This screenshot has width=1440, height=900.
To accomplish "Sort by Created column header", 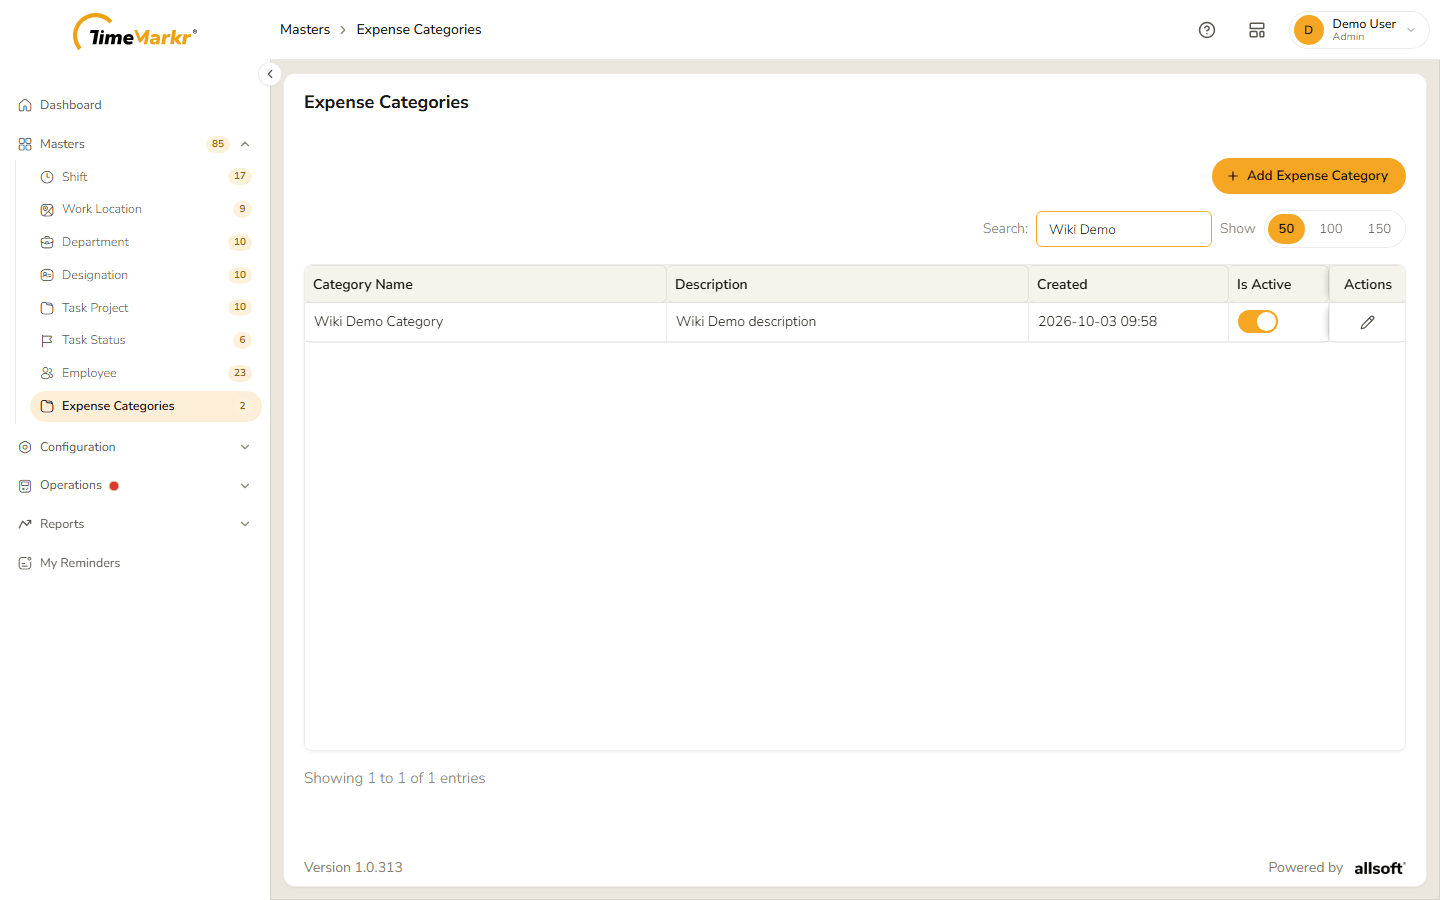I will (1128, 284).
